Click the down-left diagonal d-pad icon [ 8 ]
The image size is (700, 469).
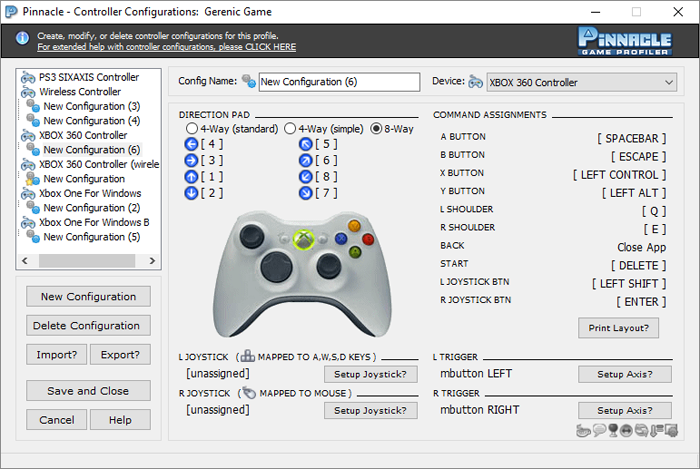[306, 177]
